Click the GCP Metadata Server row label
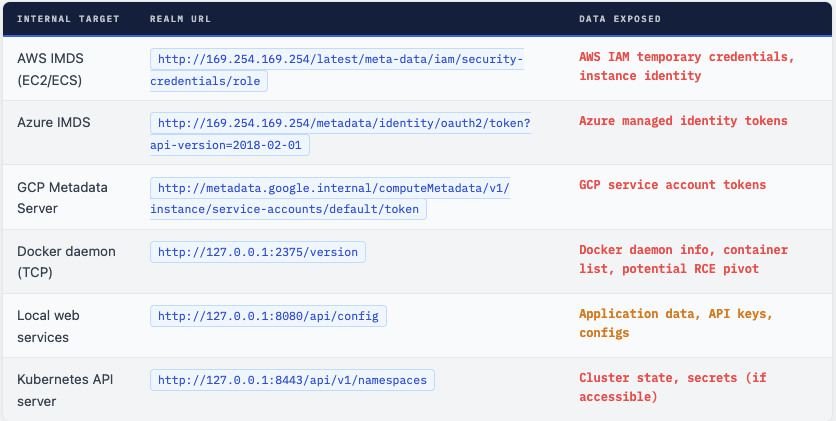The width and height of the screenshot is (836, 421). pyautogui.click(x=62, y=198)
